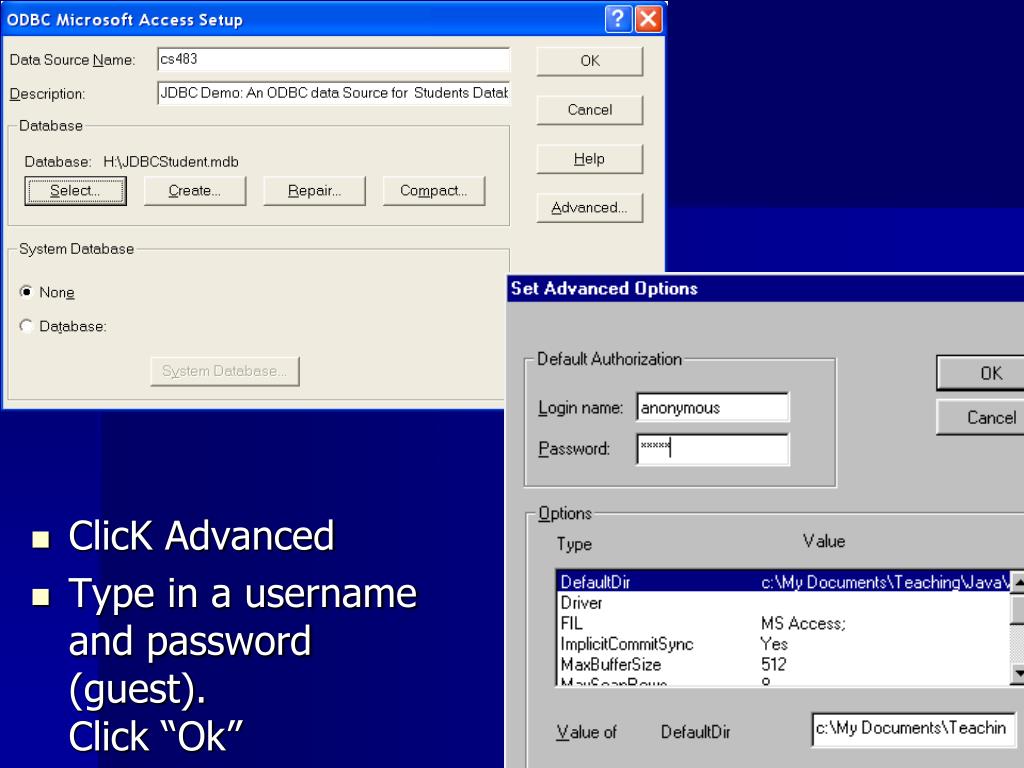Select the FIL row in Options list

[x=784, y=623]
